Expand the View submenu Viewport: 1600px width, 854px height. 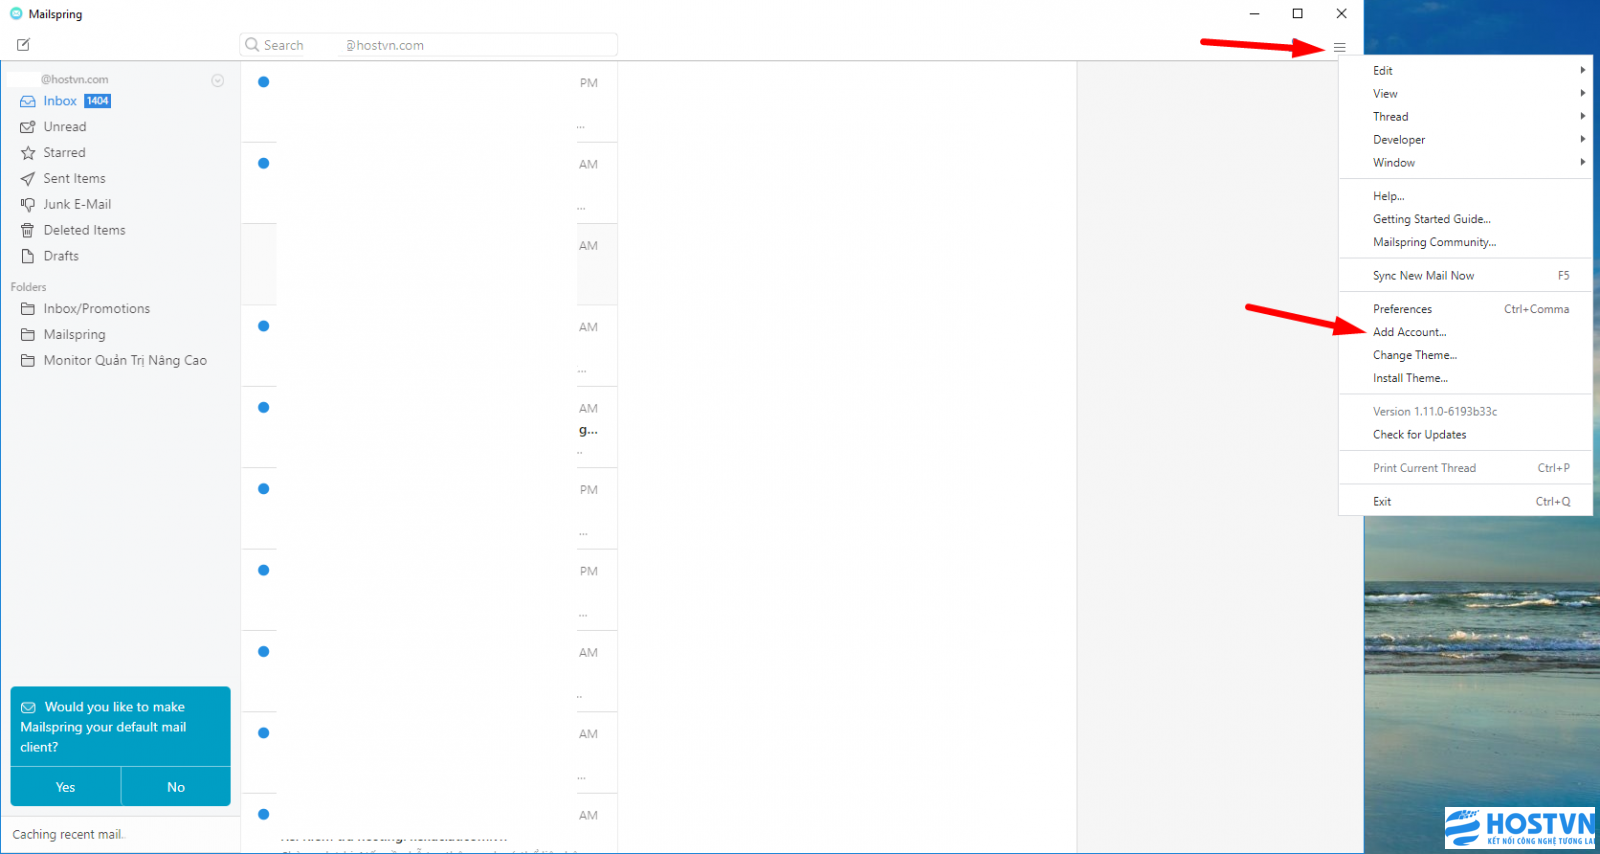coord(1465,93)
